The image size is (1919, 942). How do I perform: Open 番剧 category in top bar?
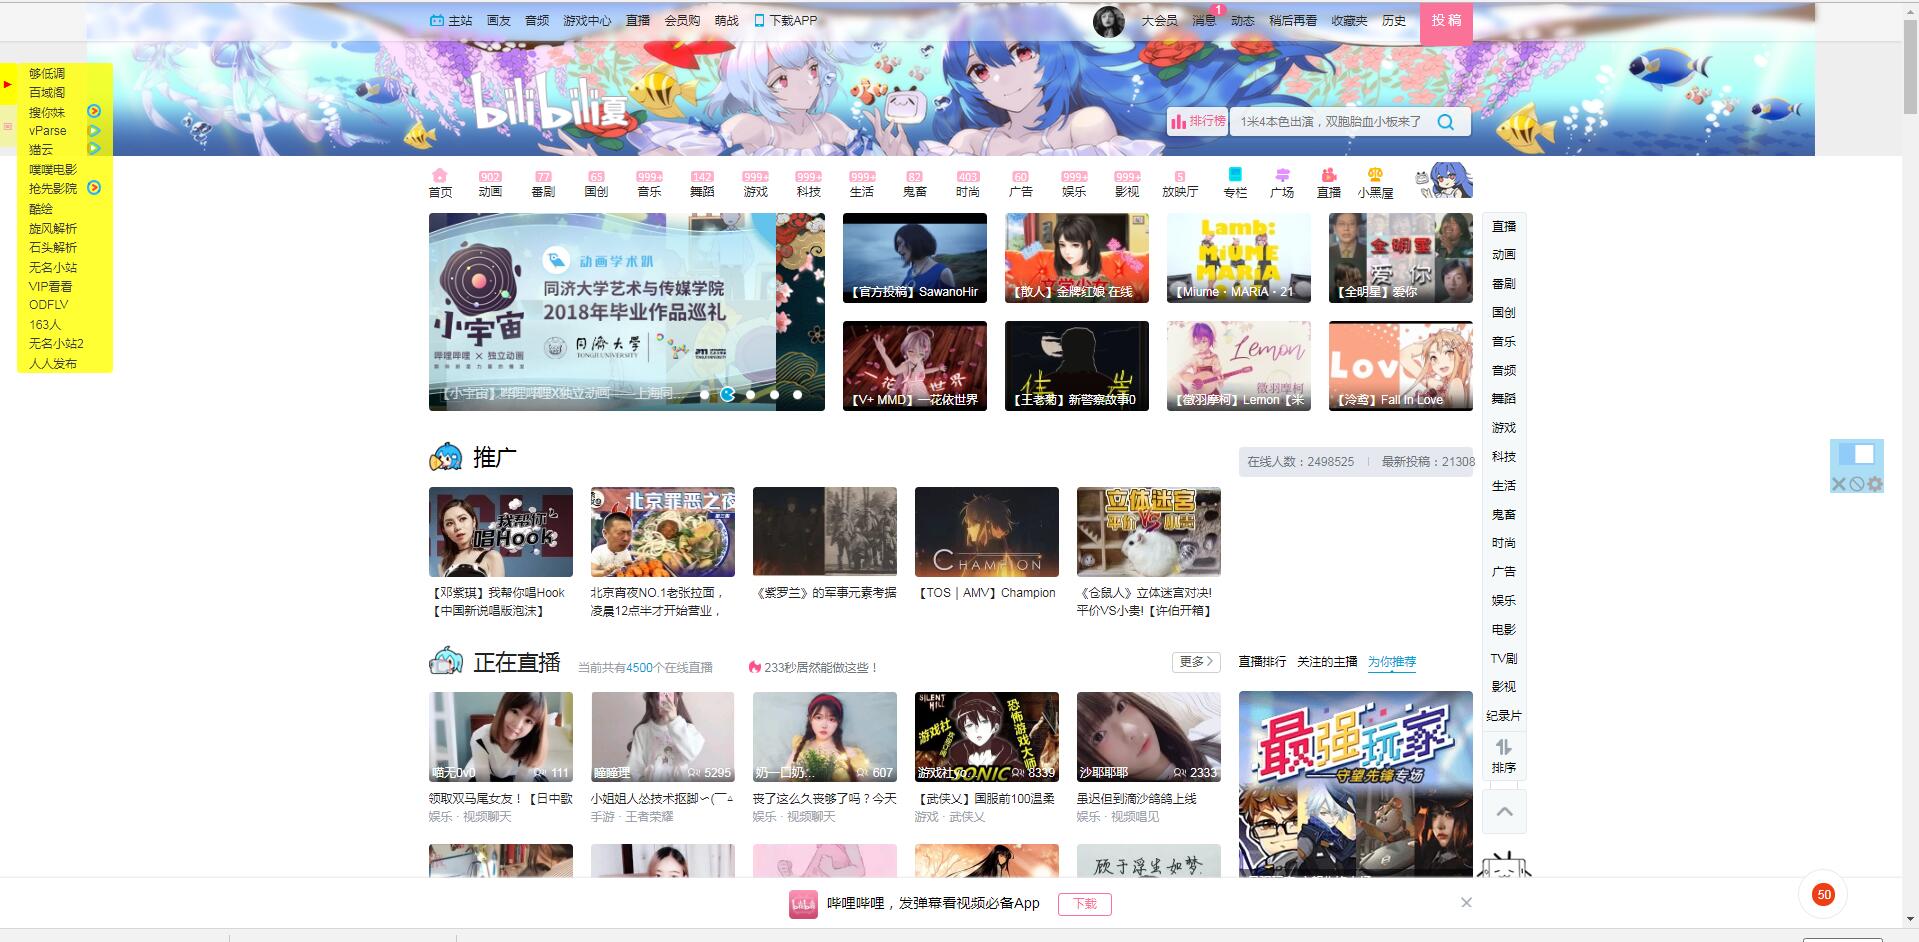coord(543,184)
